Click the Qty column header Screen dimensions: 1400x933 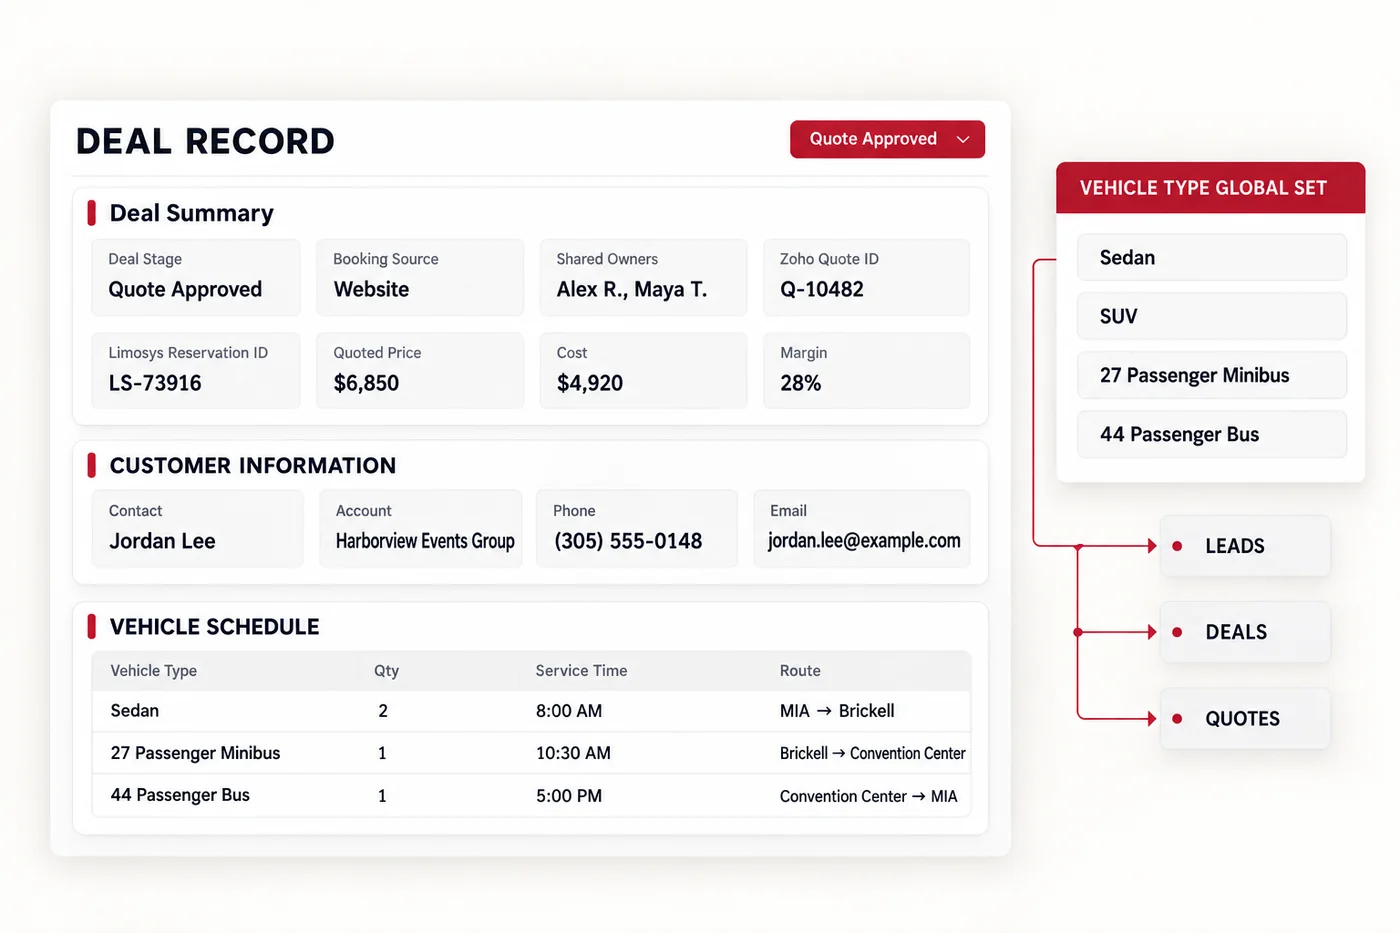[x=386, y=671]
